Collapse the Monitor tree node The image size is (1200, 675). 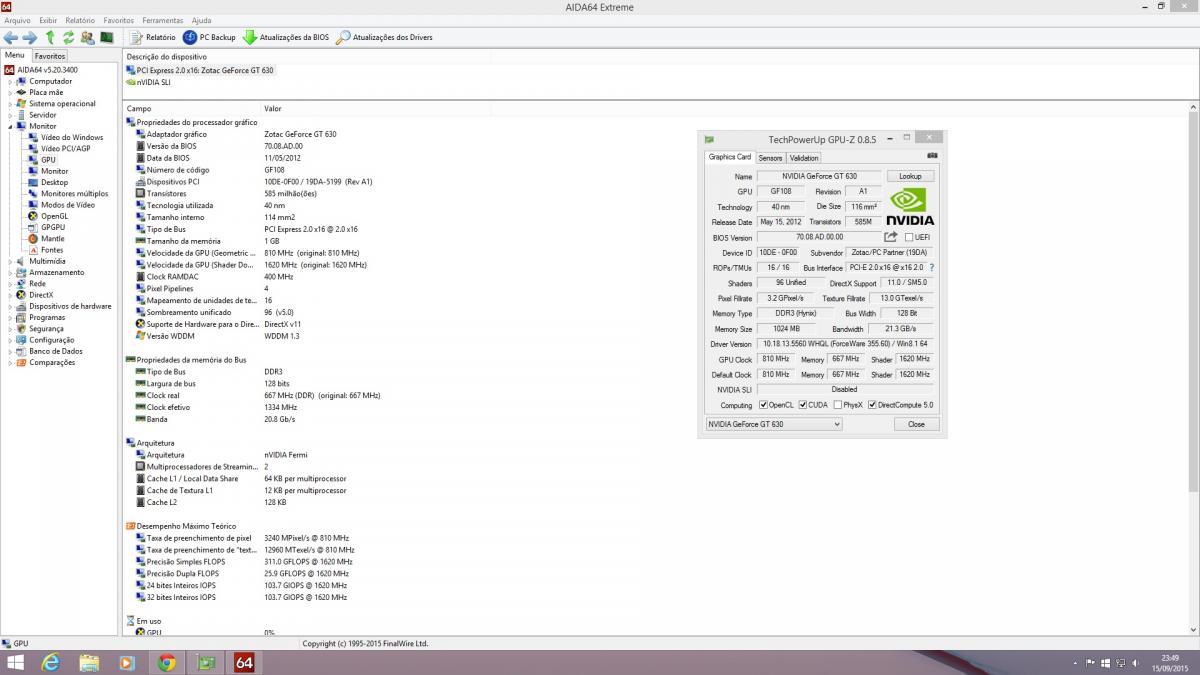pyautogui.click(x=11, y=127)
